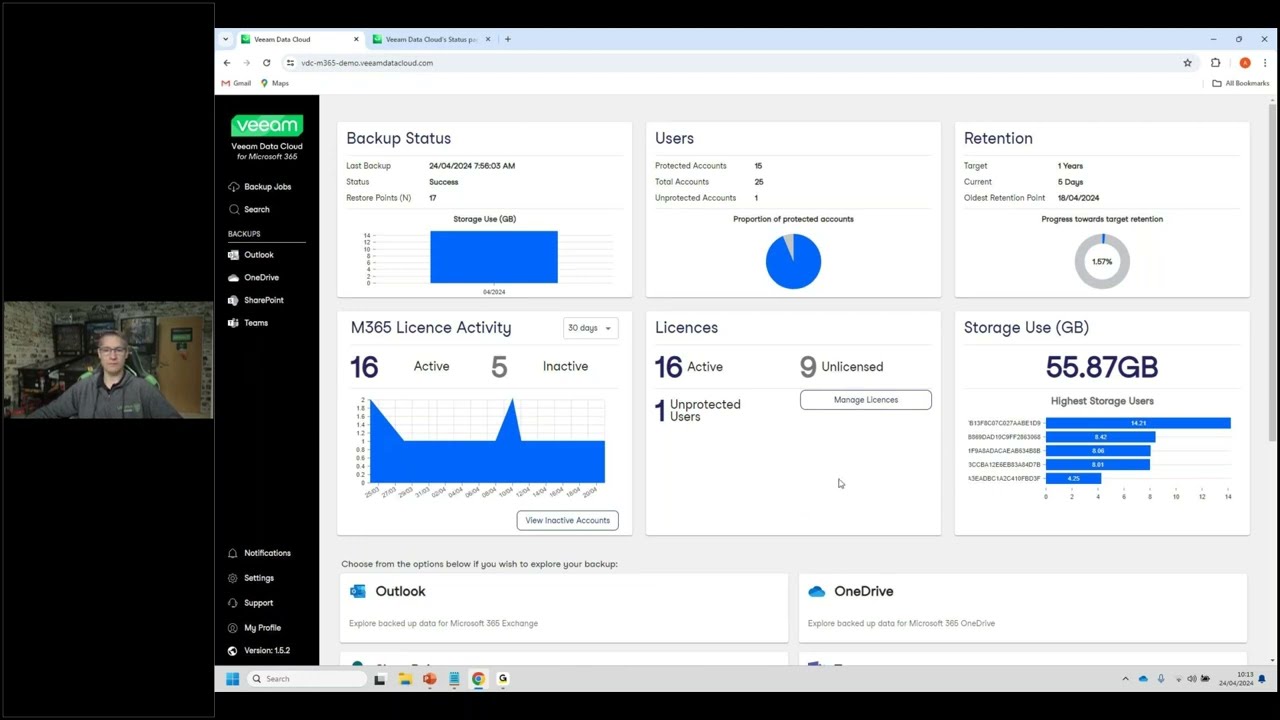Viewport: 1280px width, 720px height.
Task: Open the tab search dropdown arrow
Action: coord(225,39)
